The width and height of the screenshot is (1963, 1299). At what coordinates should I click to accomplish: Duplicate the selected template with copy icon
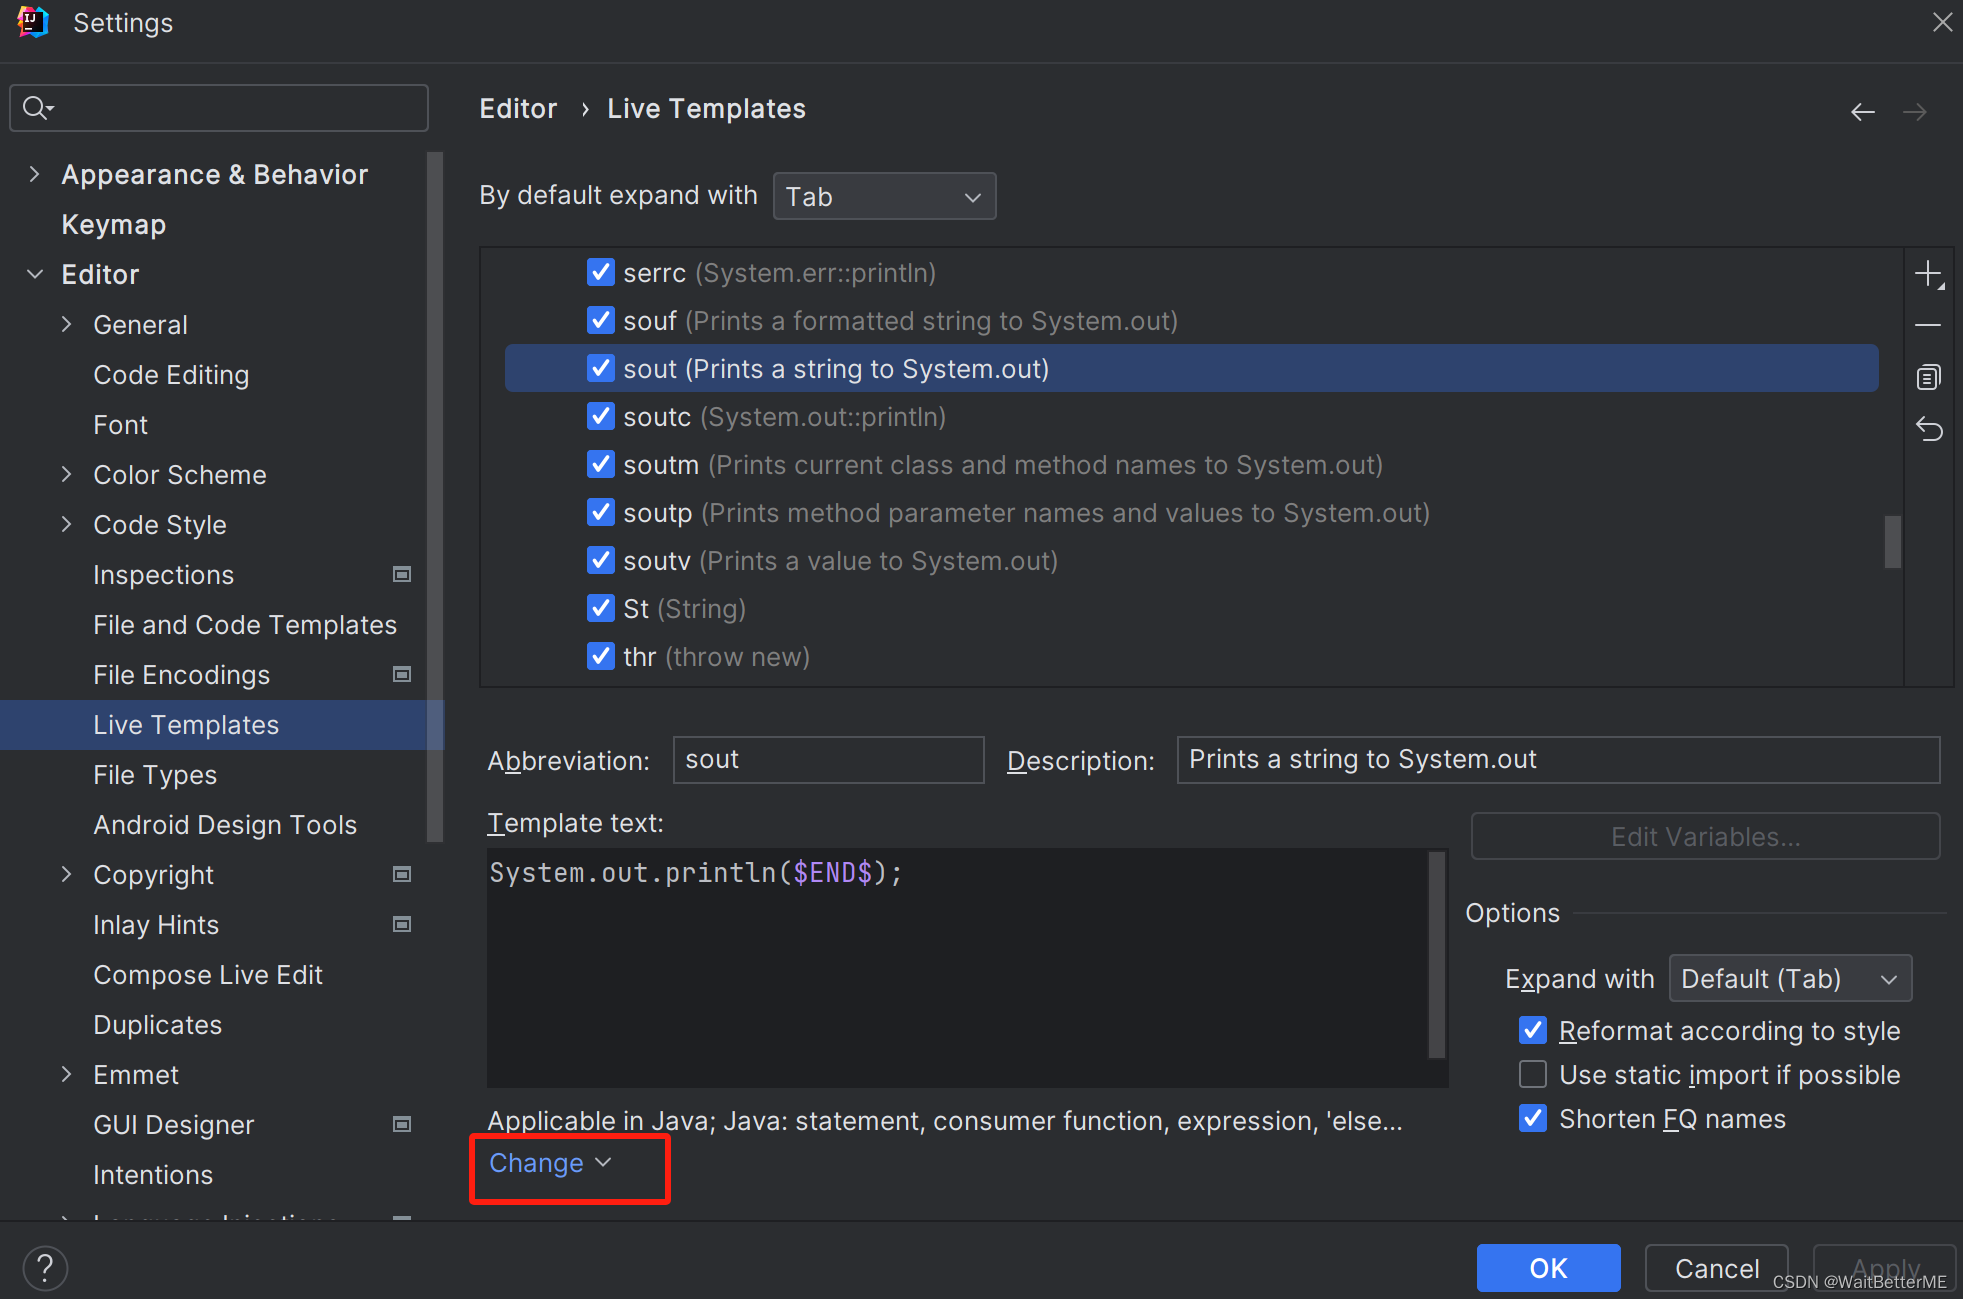point(1928,377)
